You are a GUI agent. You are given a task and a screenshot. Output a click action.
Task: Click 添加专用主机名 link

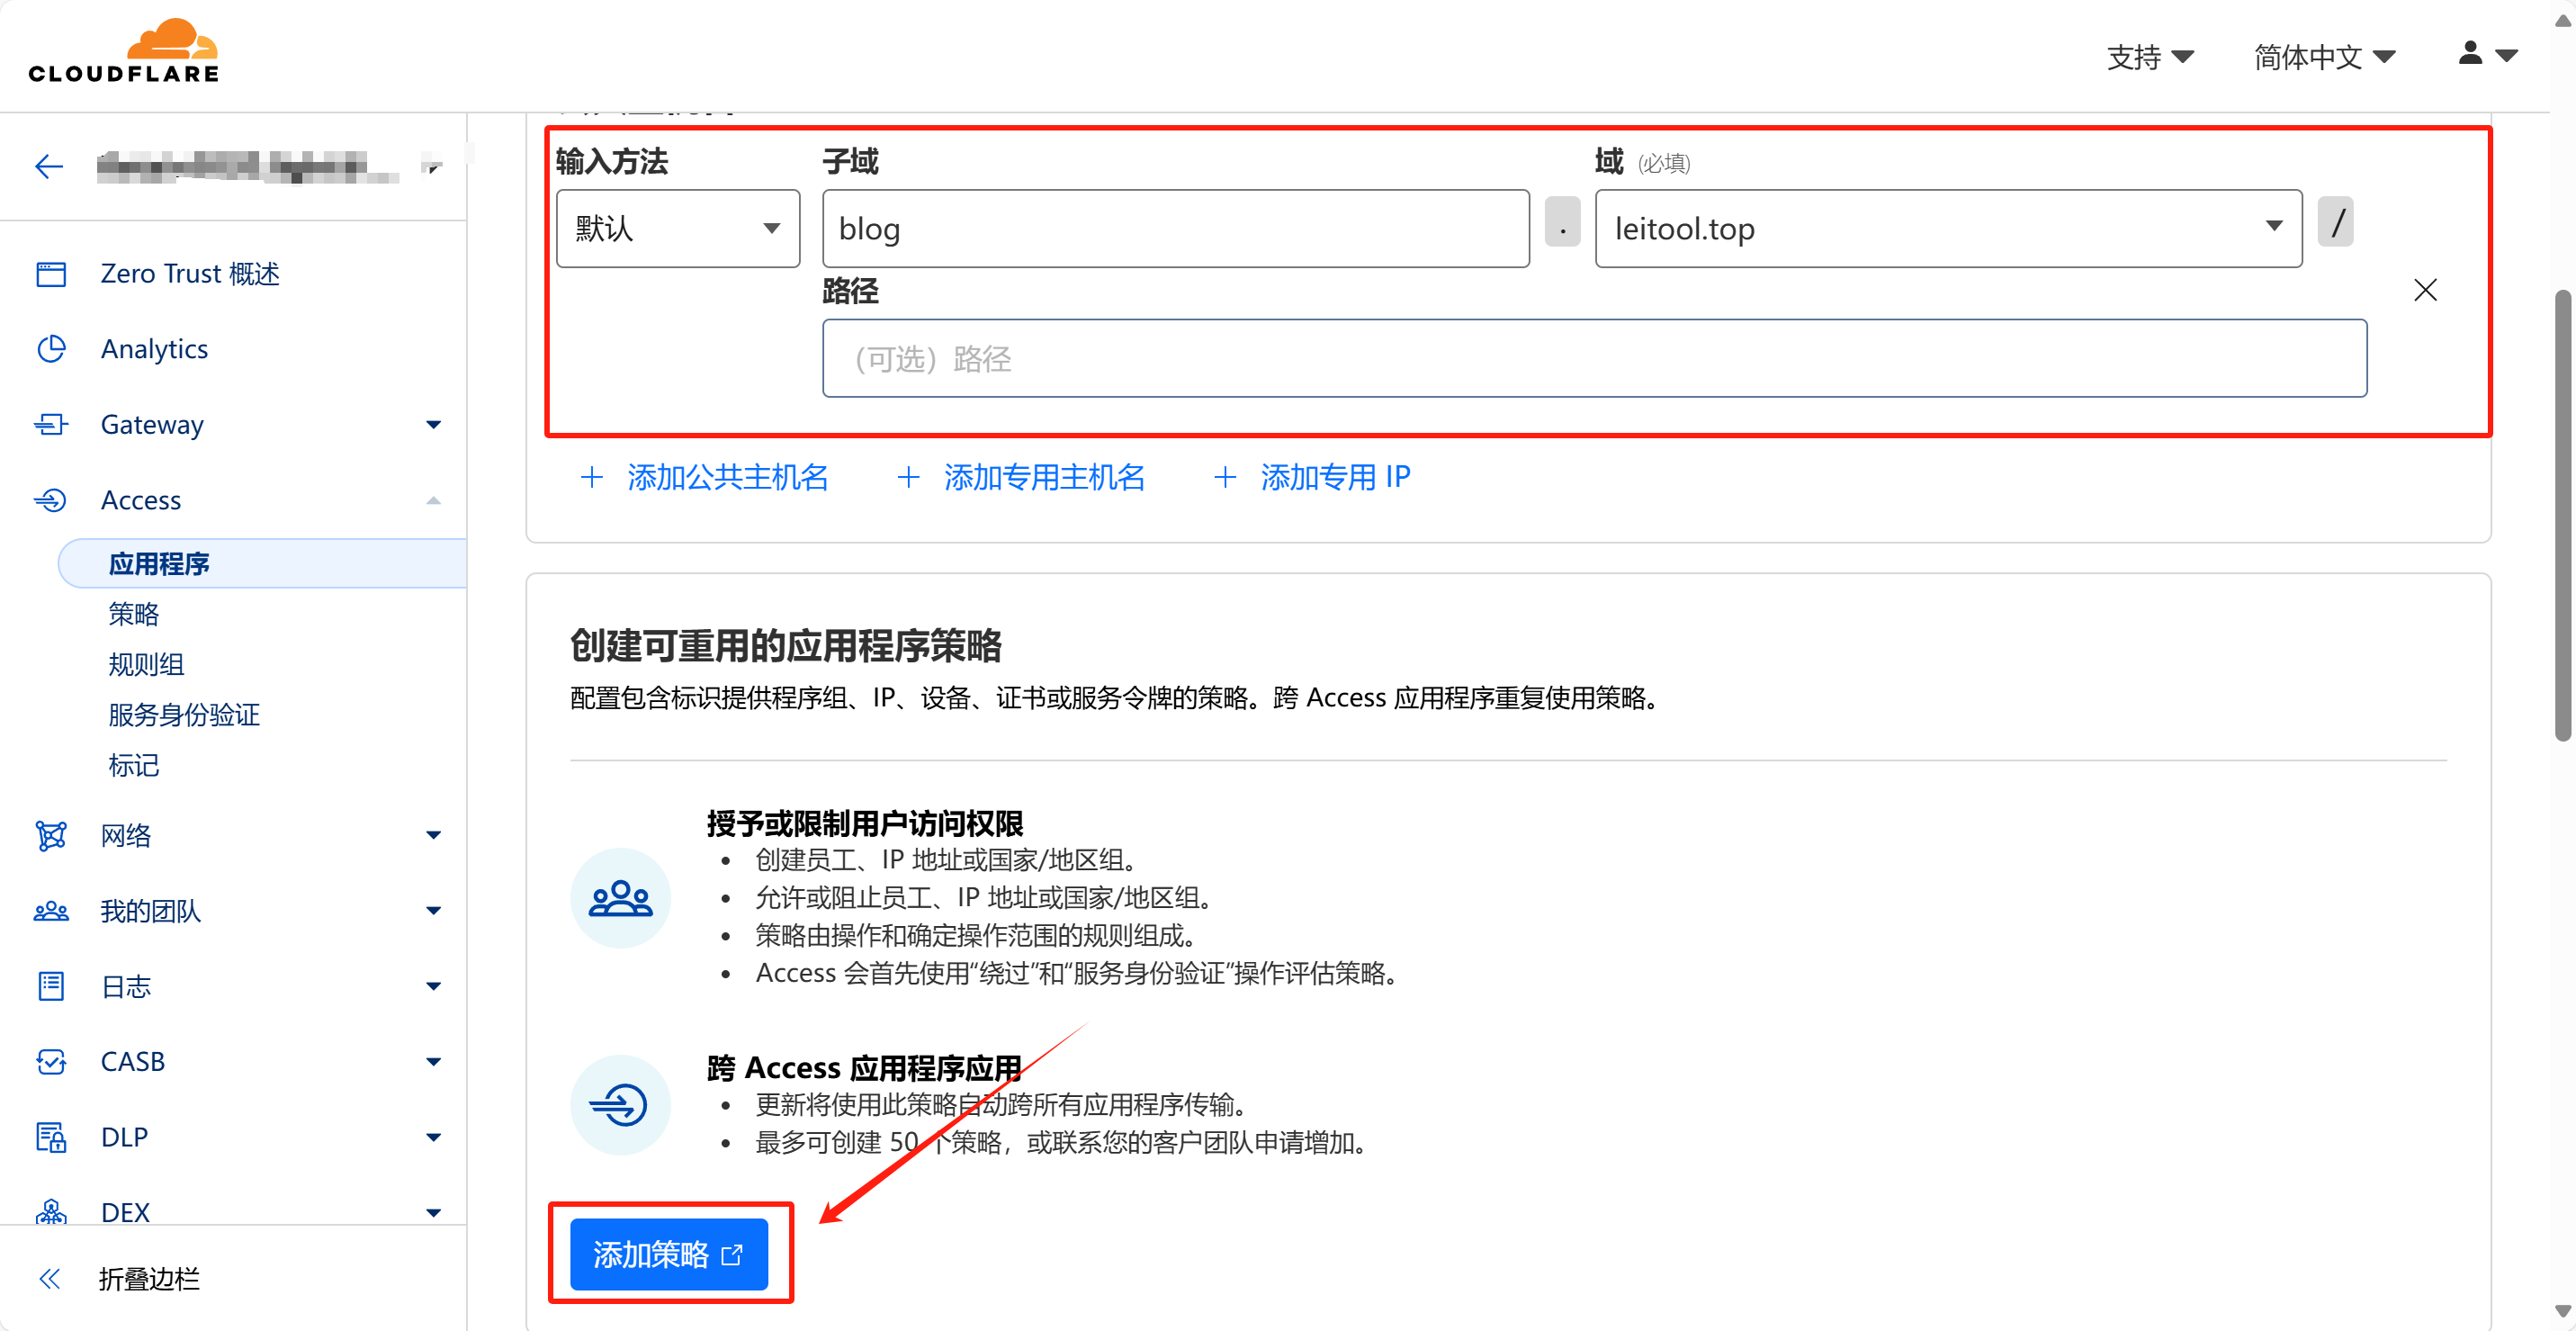coord(1044,477)
